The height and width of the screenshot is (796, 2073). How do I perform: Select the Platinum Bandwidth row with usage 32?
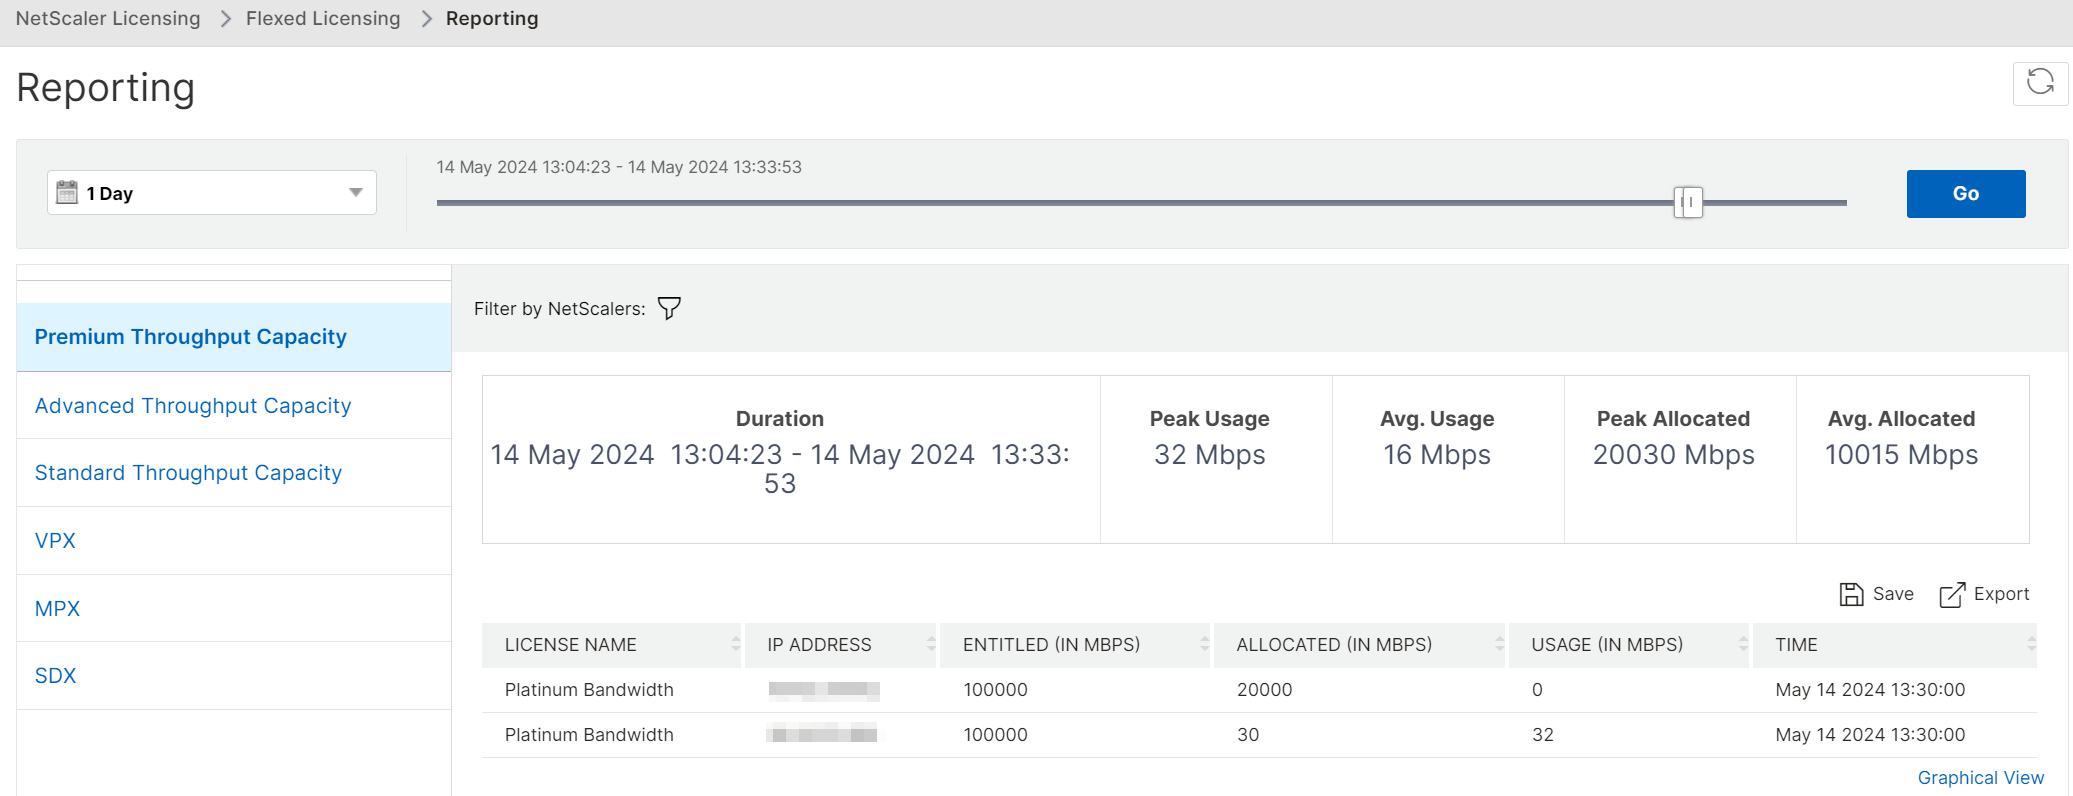click(1259, 735)
